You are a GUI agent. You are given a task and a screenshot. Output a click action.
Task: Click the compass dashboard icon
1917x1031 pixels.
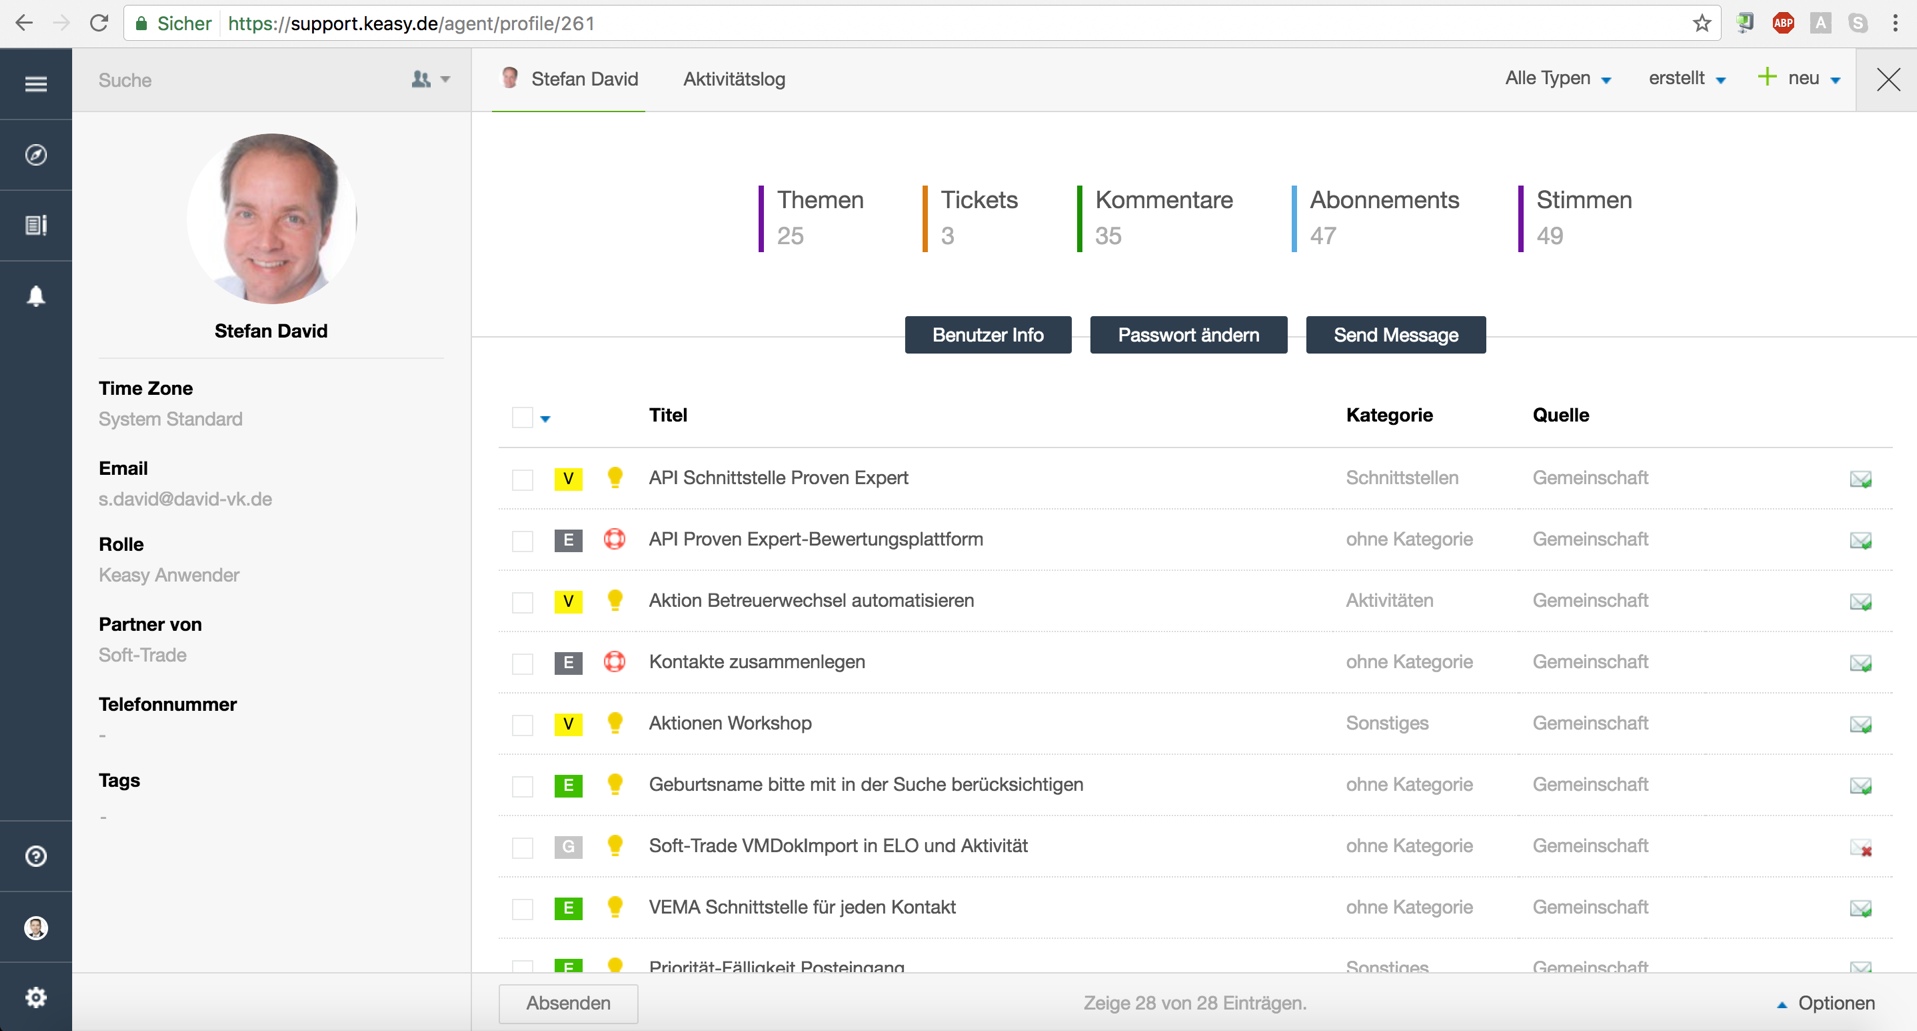(x=36, y=155)
